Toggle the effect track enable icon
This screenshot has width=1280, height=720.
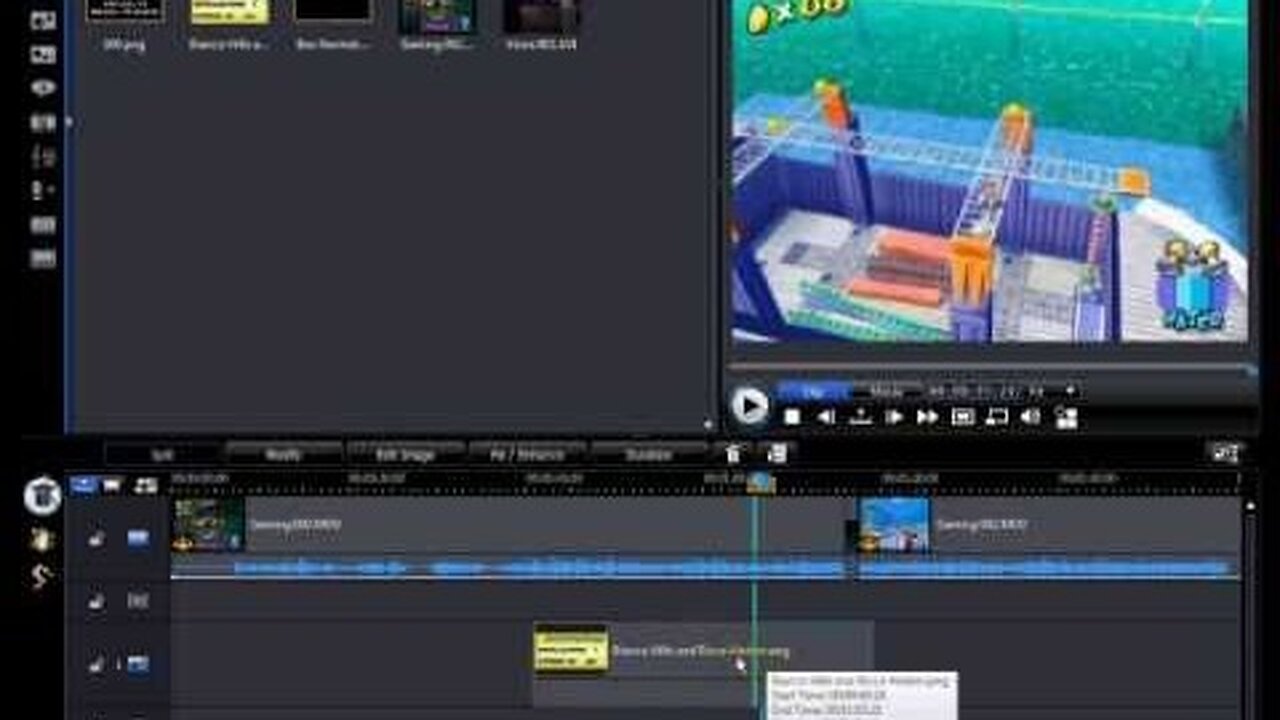pos(138,601)
